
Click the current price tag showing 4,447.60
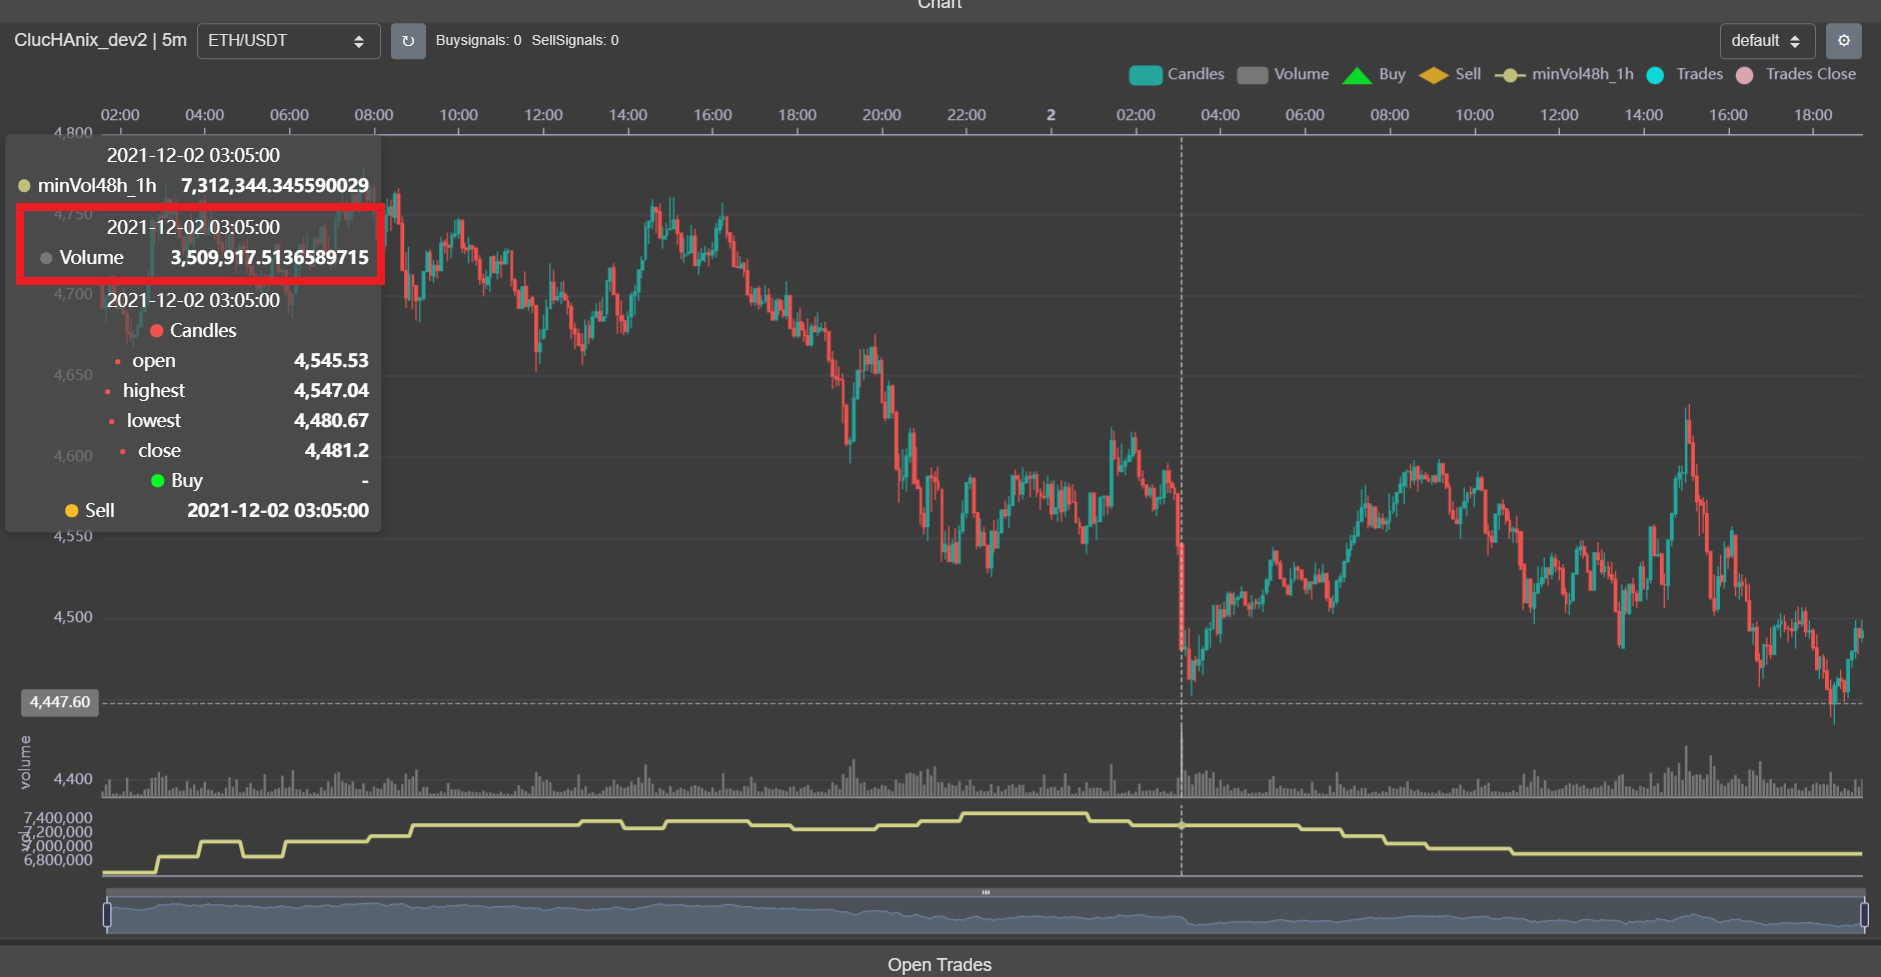[59, 702]
